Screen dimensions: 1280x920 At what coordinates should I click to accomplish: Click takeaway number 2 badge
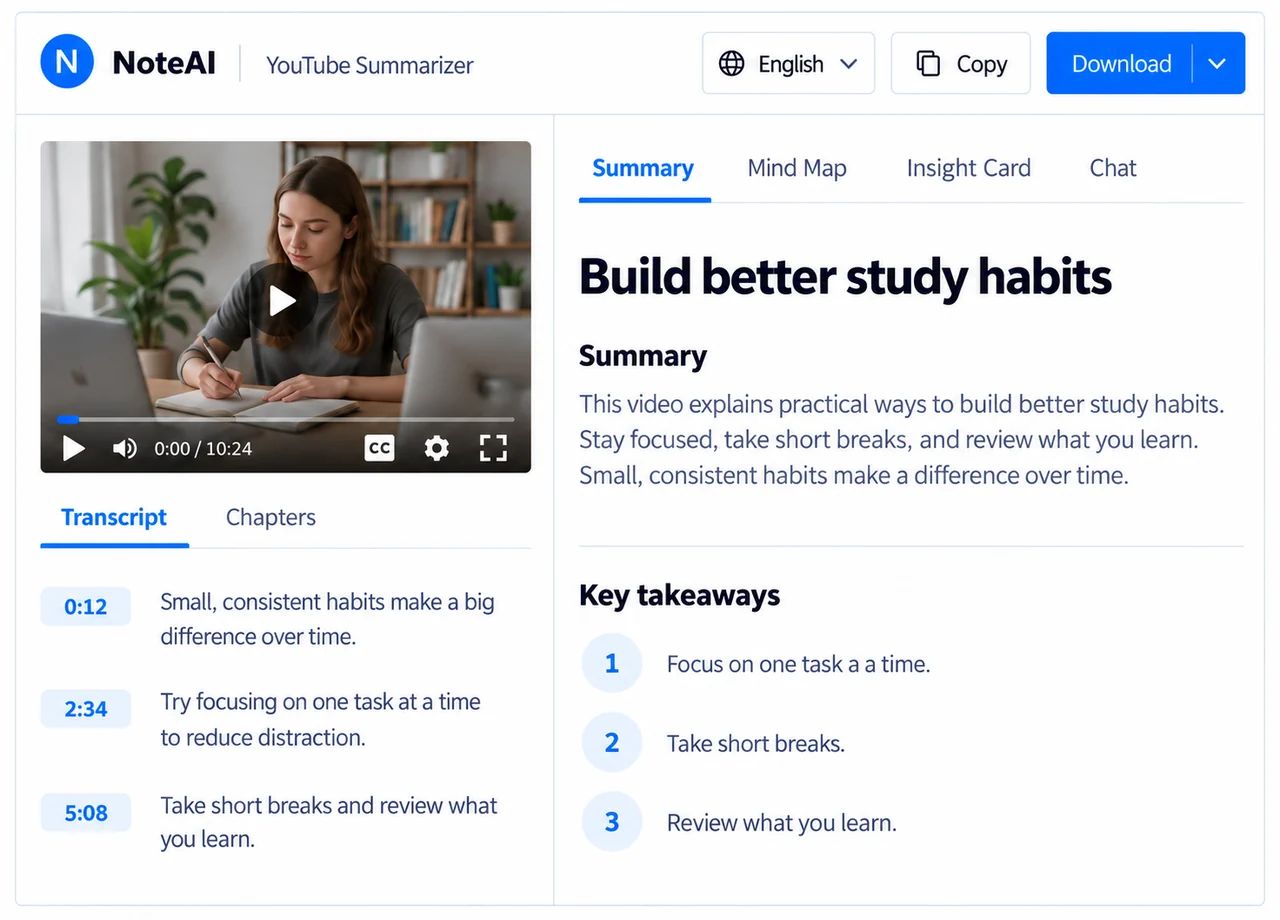[612, 742]
